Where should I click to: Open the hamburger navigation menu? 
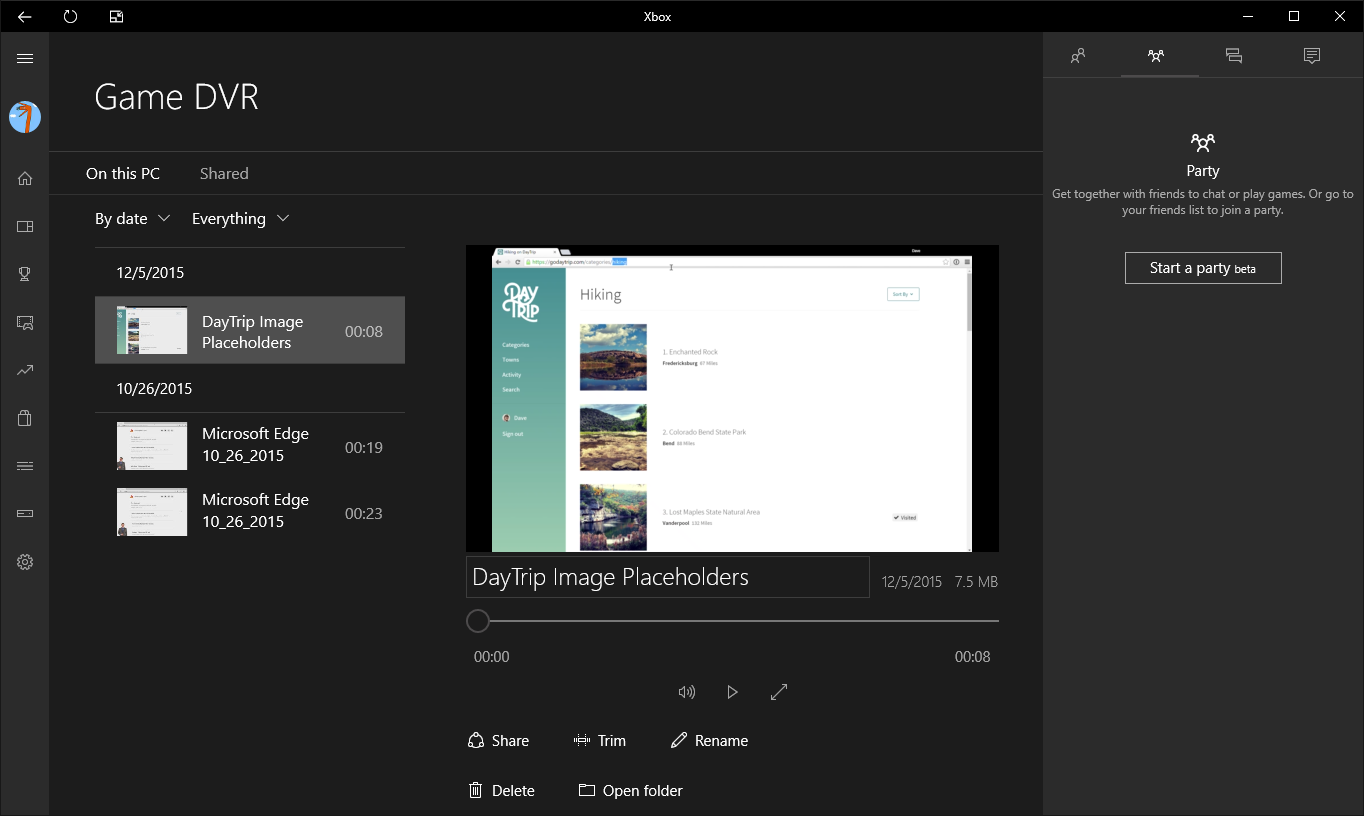coord(25,59)
